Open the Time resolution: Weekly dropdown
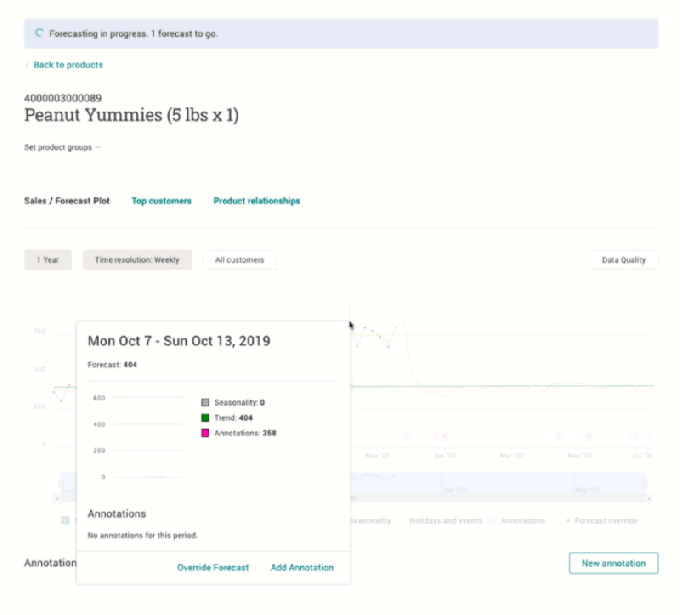The height and width of the screenshot is (615, 680). tap(137, 260)
